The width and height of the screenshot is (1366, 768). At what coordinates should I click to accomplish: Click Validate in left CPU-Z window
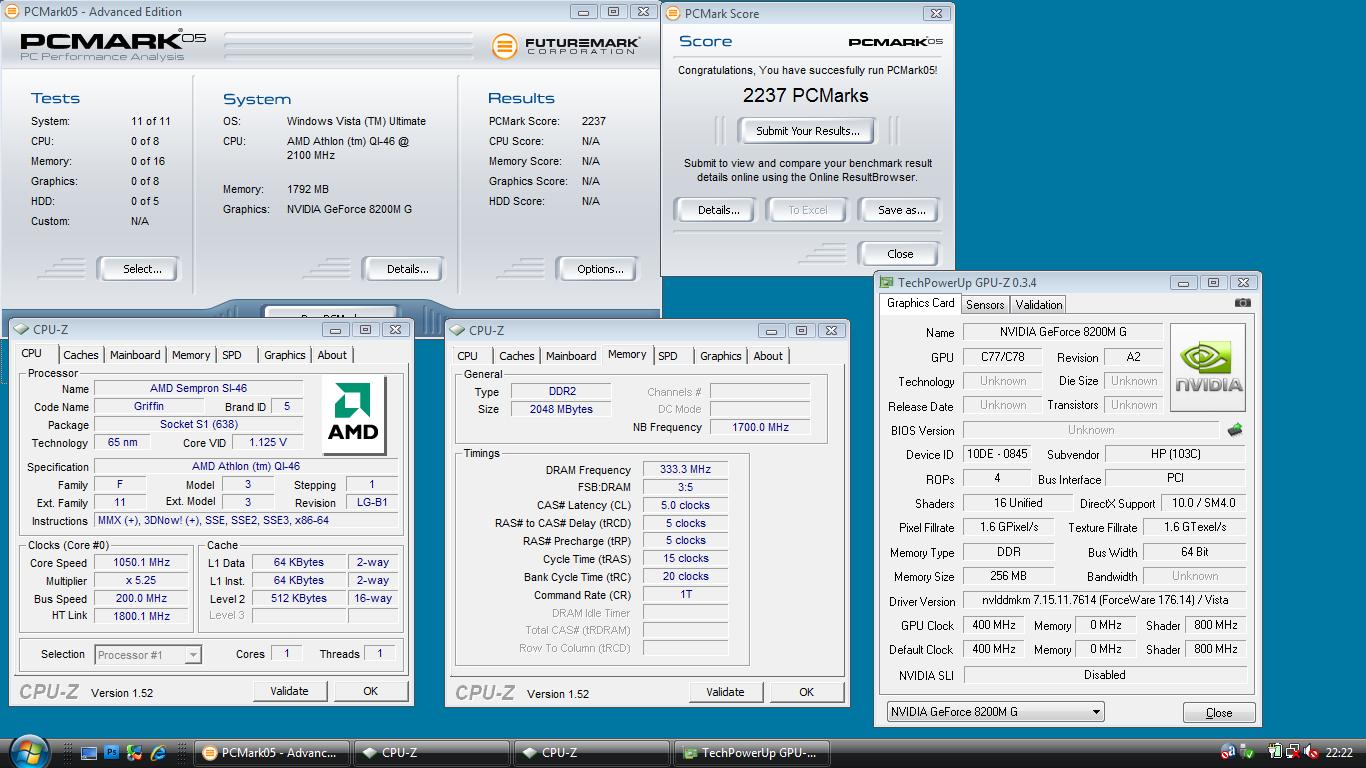[x=289, y=691]
